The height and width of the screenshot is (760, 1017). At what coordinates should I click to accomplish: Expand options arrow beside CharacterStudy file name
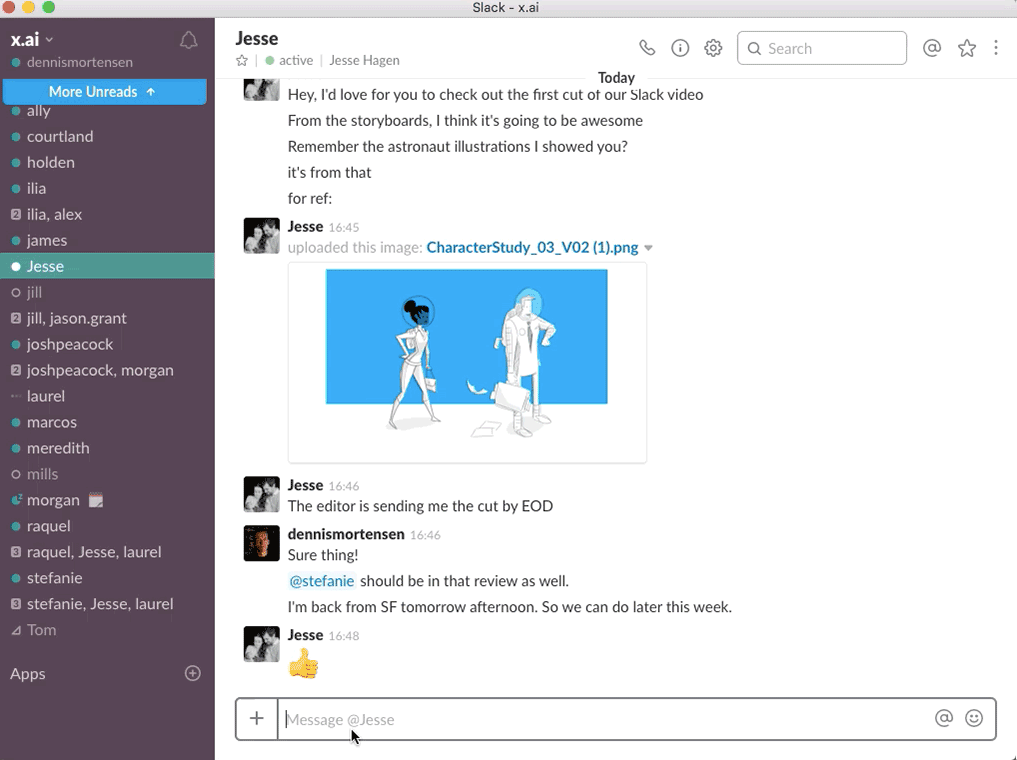[x=648, y=248]
